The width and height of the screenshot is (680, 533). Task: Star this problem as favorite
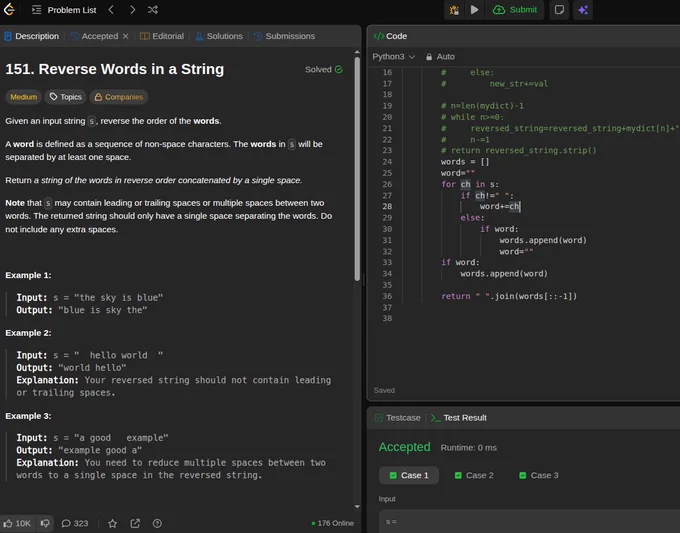(112, 523)
